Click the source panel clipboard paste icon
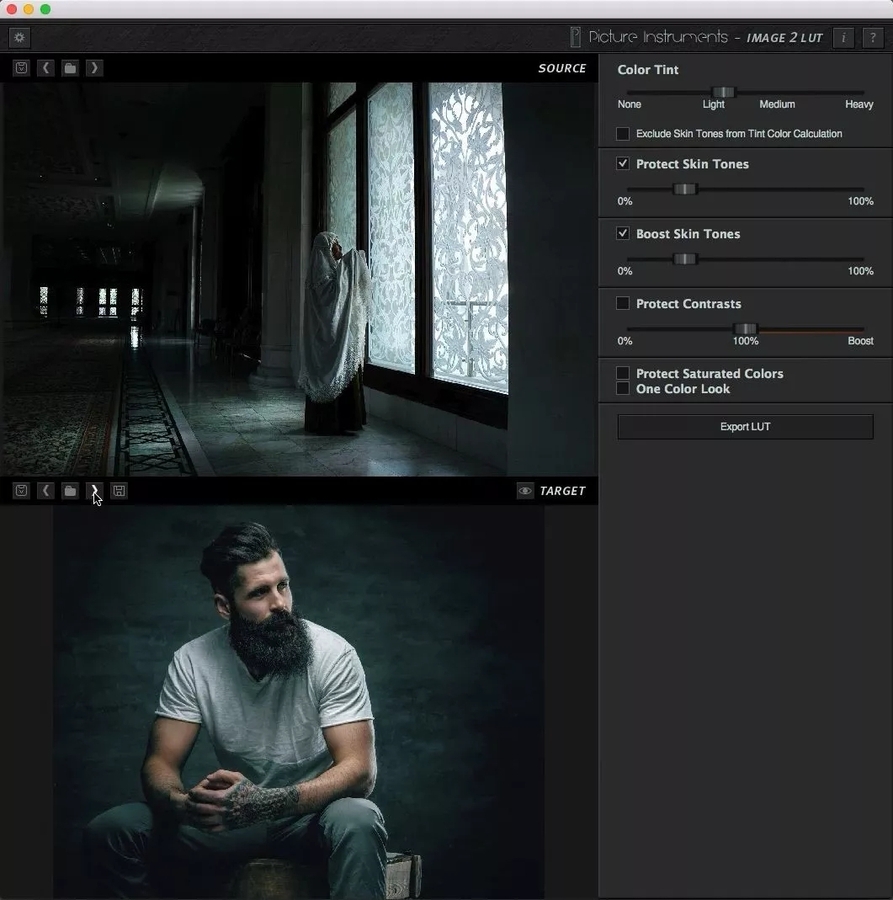This screenshot has height=900, width=893. click(x=21, y=68)
